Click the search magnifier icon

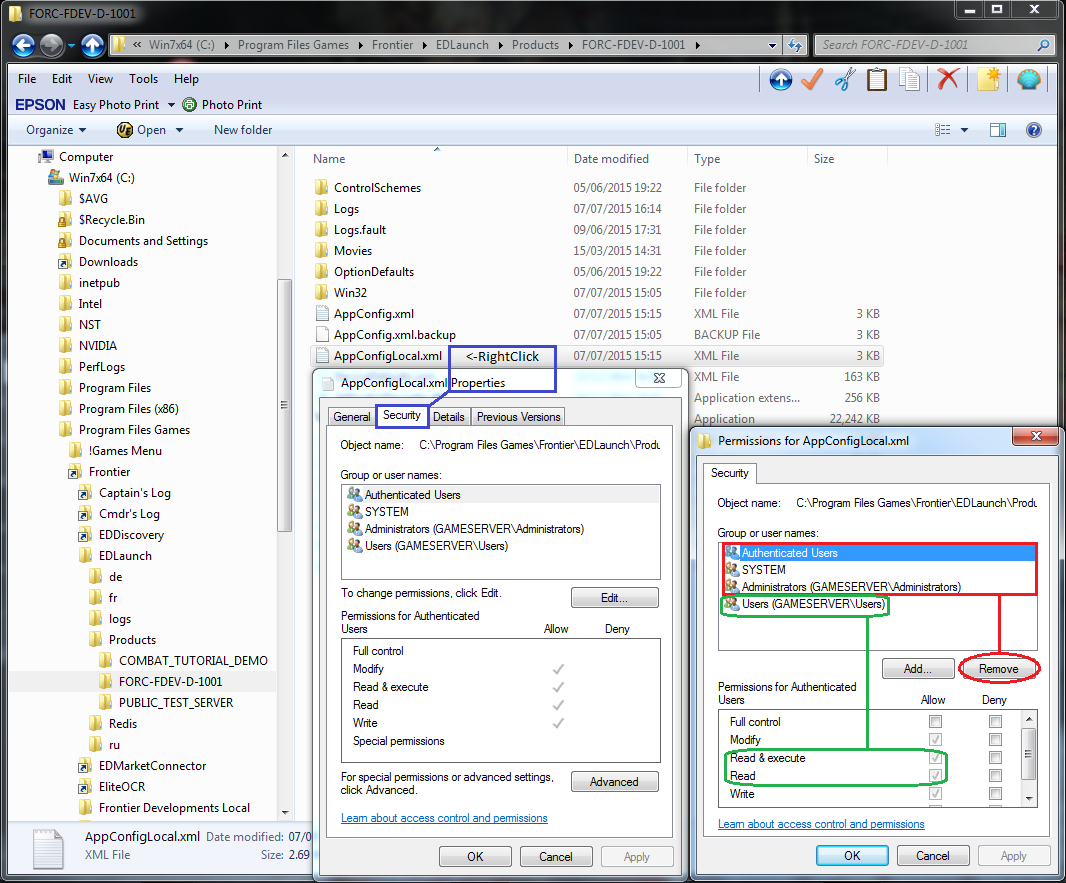[x=1044, y=45]
